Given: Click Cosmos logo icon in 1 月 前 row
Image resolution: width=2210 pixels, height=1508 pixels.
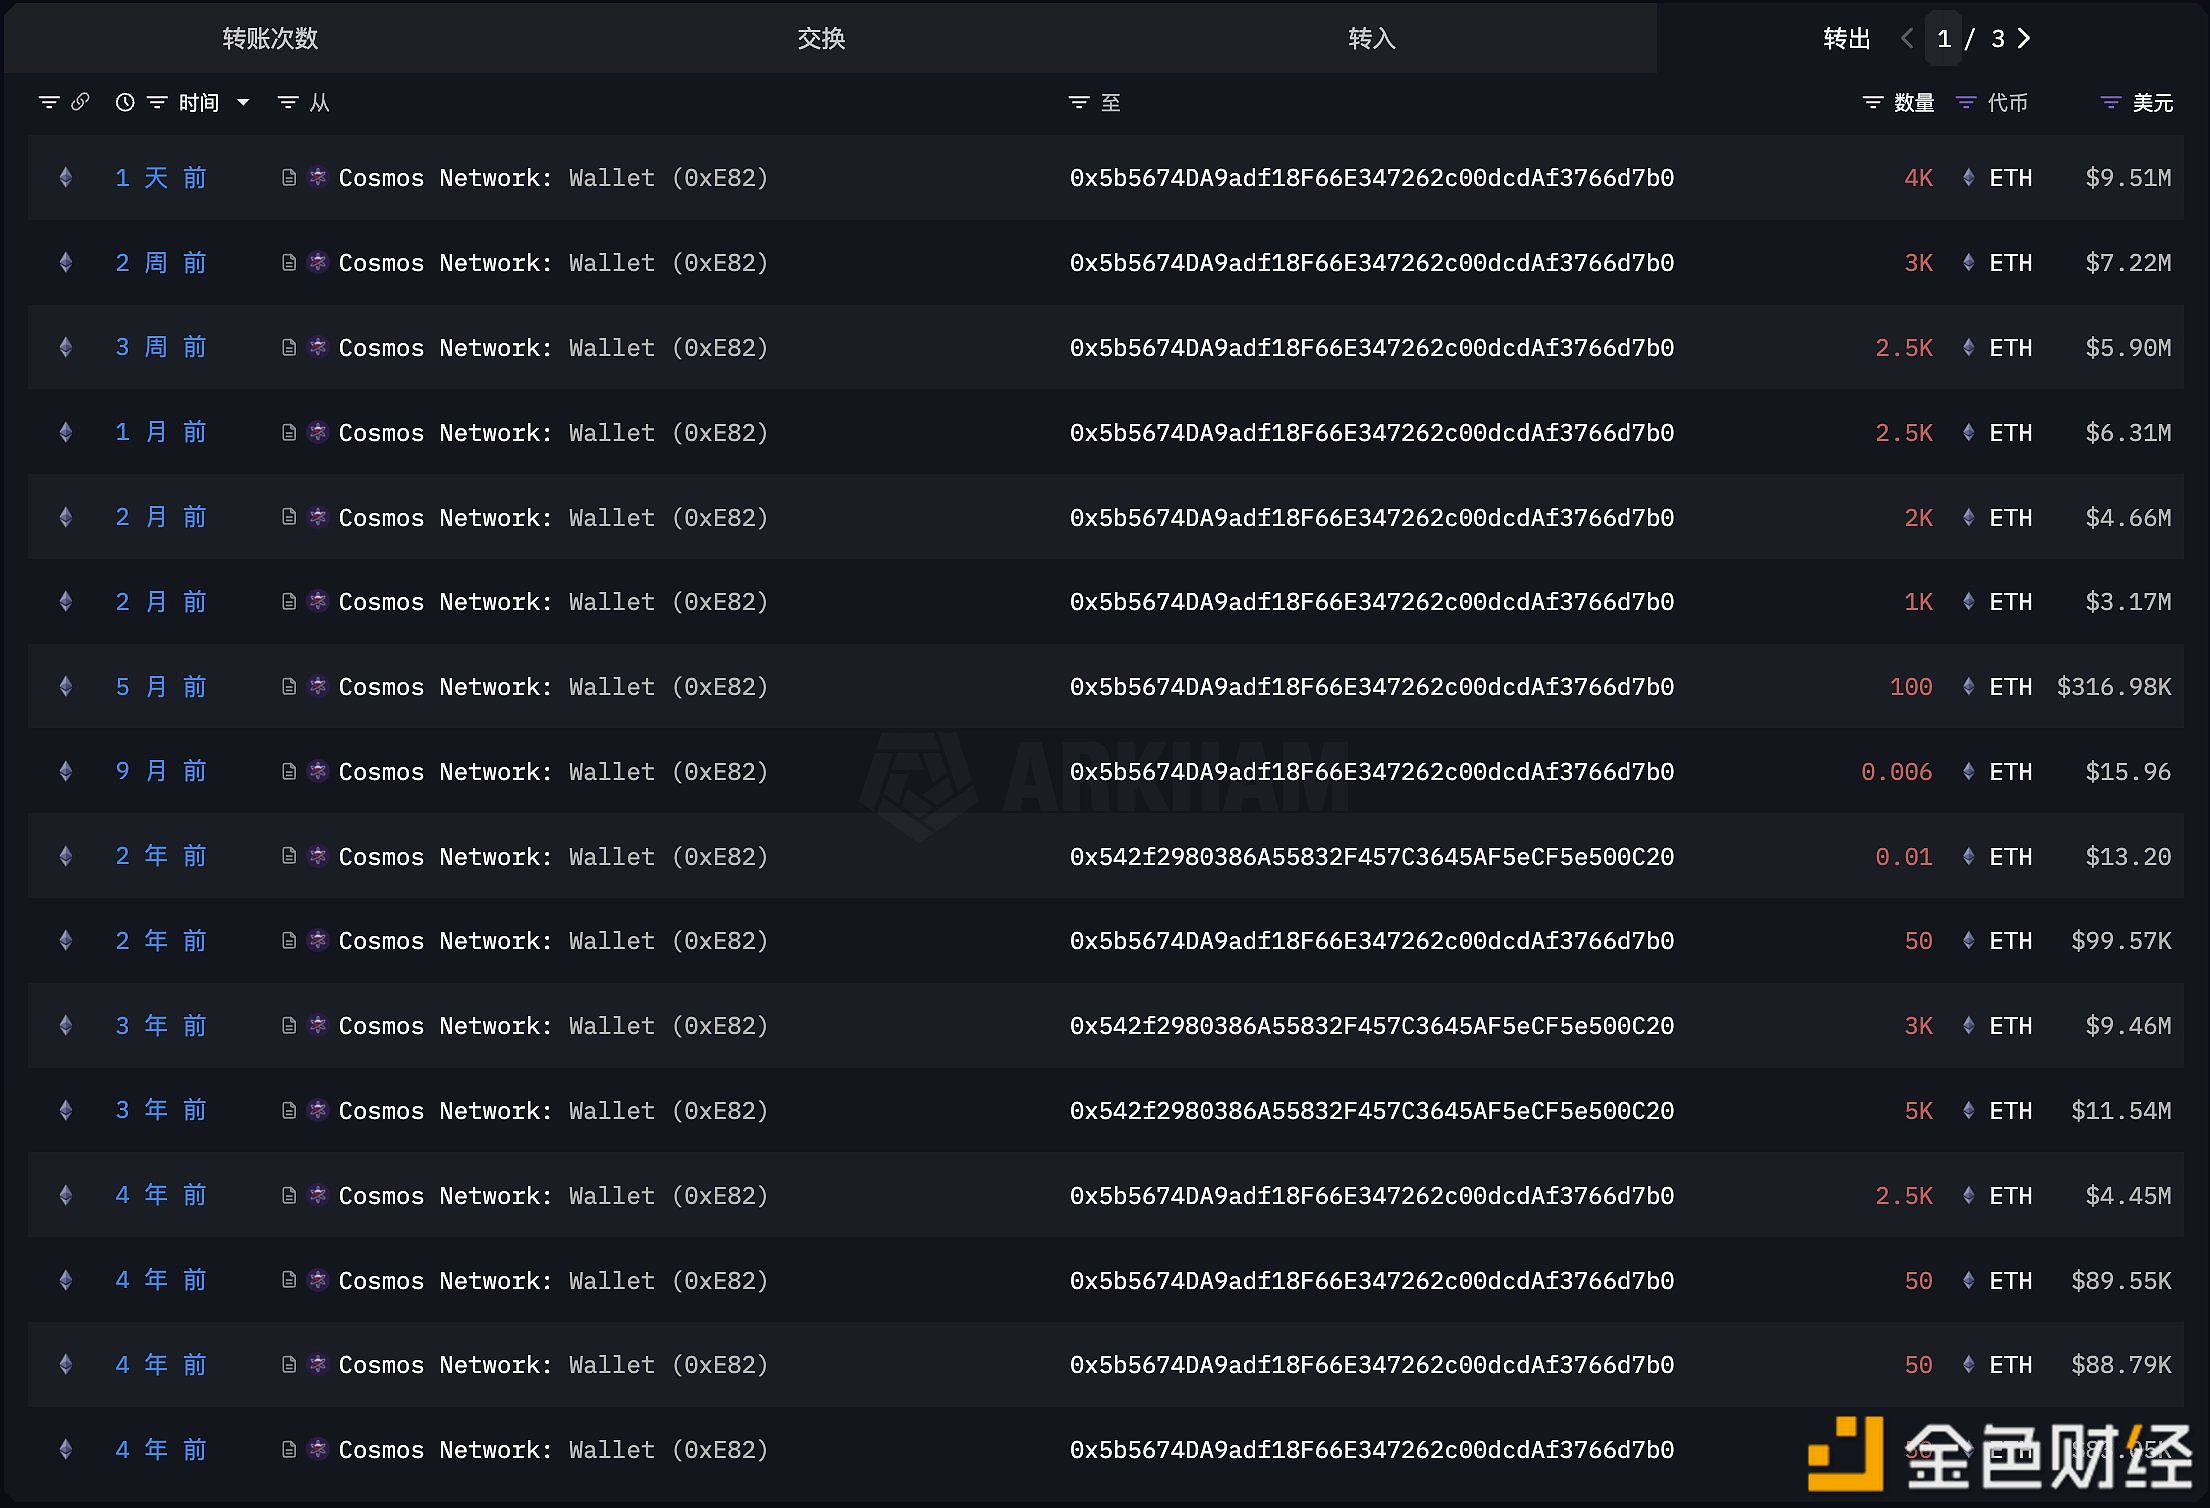Looking at the screenshot, I should click(x=318, y=432).
